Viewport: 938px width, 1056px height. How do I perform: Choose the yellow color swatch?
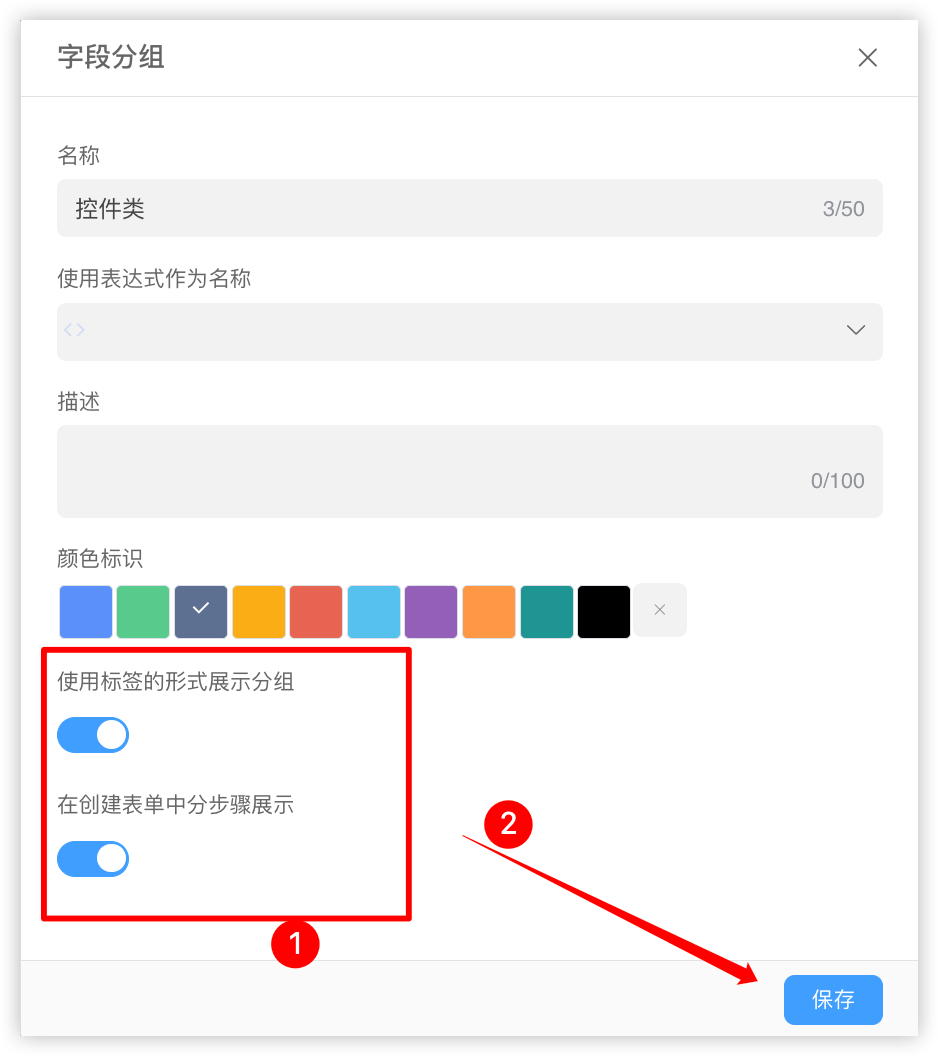click(x=259, y=612)
